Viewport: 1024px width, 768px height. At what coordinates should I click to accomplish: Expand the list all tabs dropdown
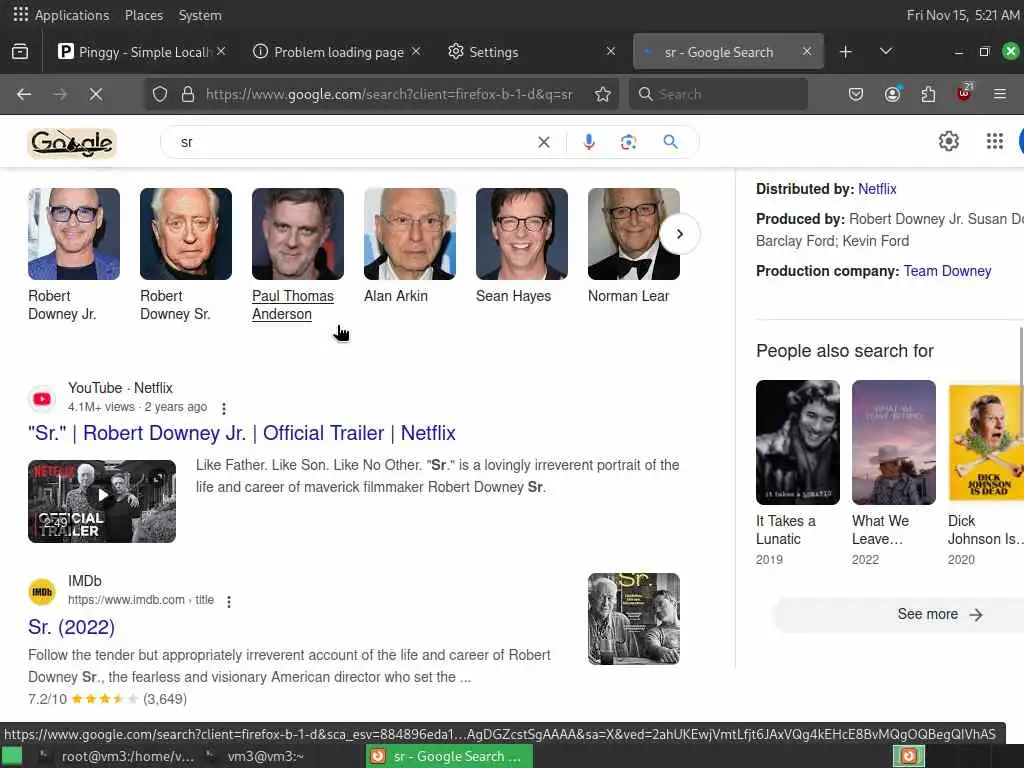886,52
